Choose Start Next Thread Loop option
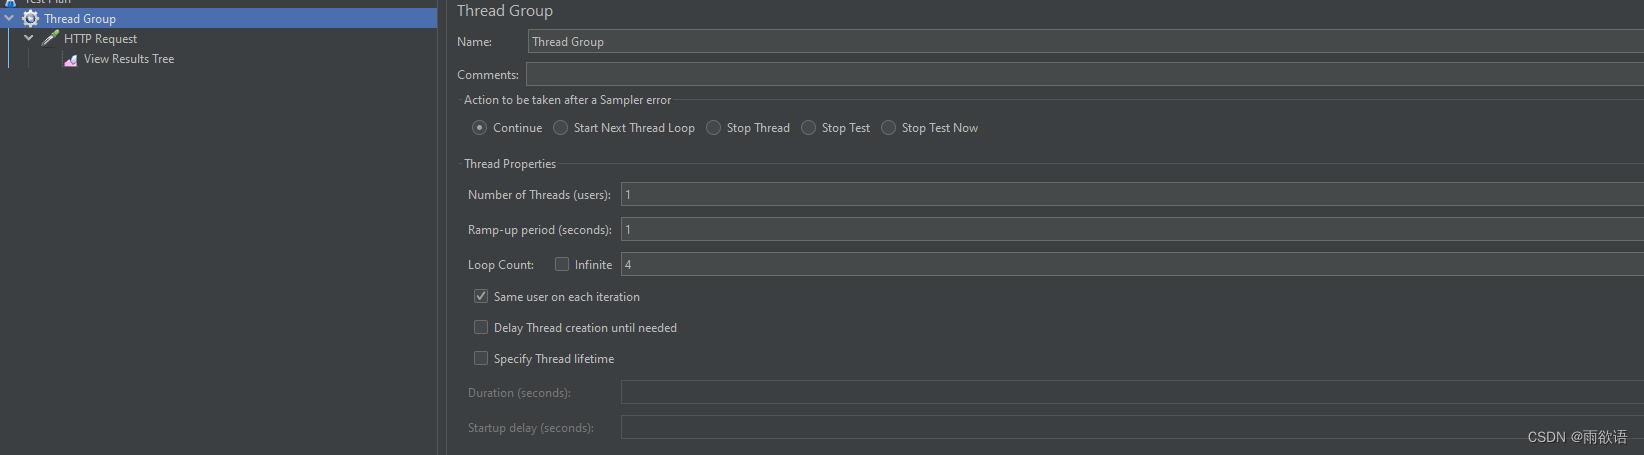This screenshot has height=455, width=1644. pos(561,128)
